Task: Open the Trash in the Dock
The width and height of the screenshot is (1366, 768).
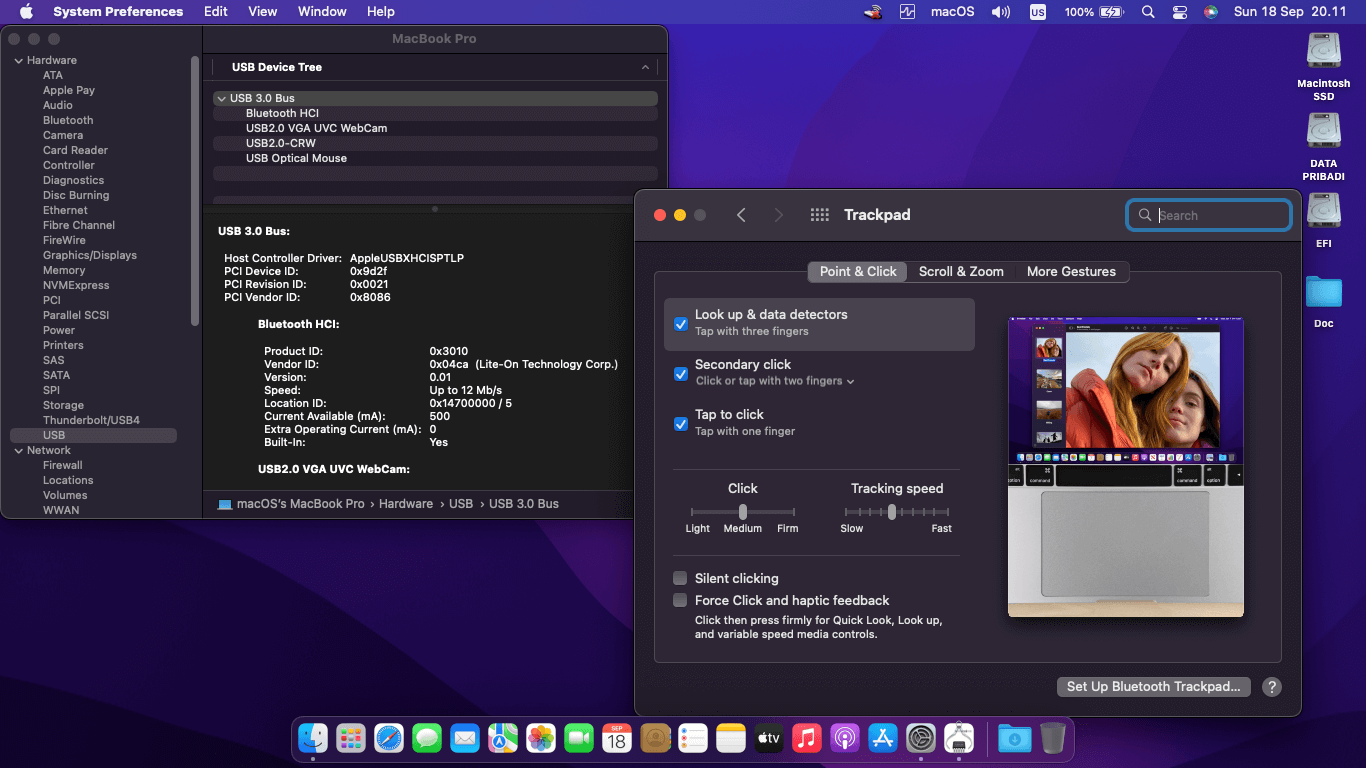Action: click(1053, 739)
